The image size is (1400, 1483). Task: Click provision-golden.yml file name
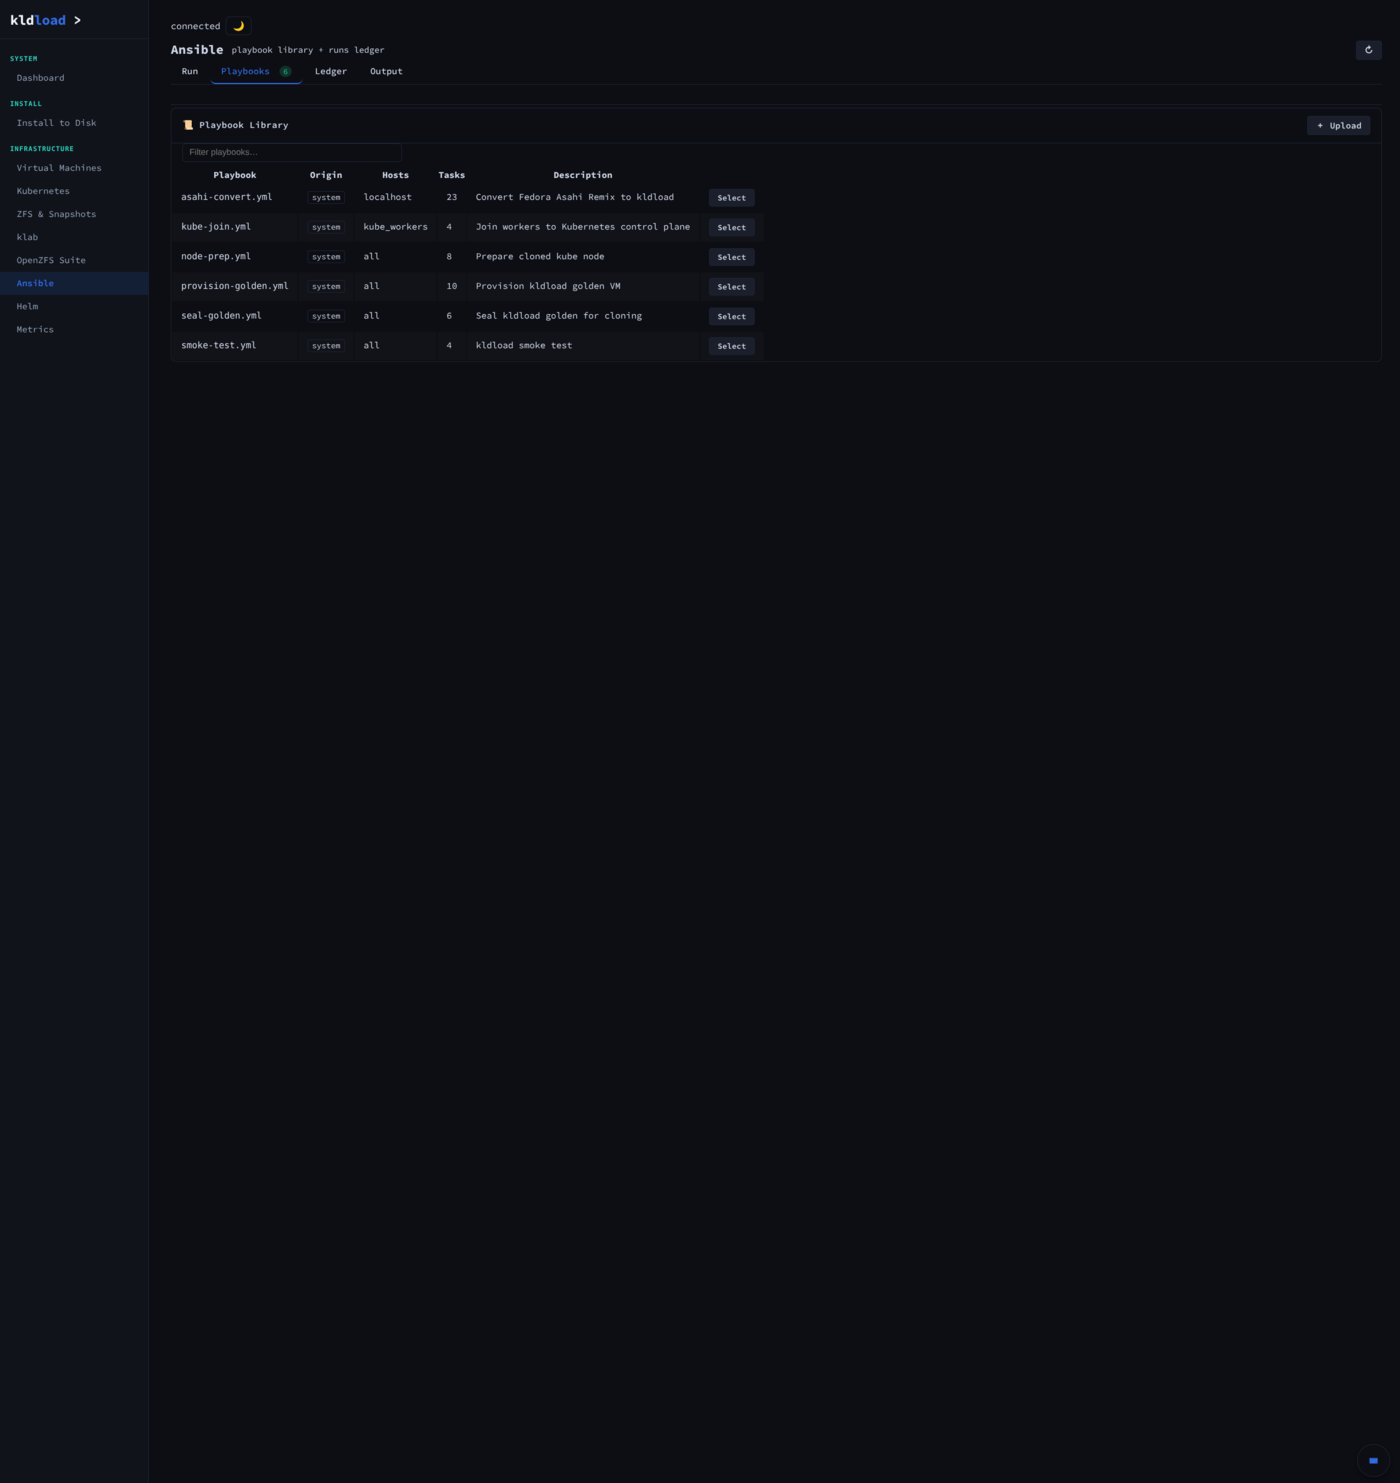pyautogui.click(x=235, y=286)
